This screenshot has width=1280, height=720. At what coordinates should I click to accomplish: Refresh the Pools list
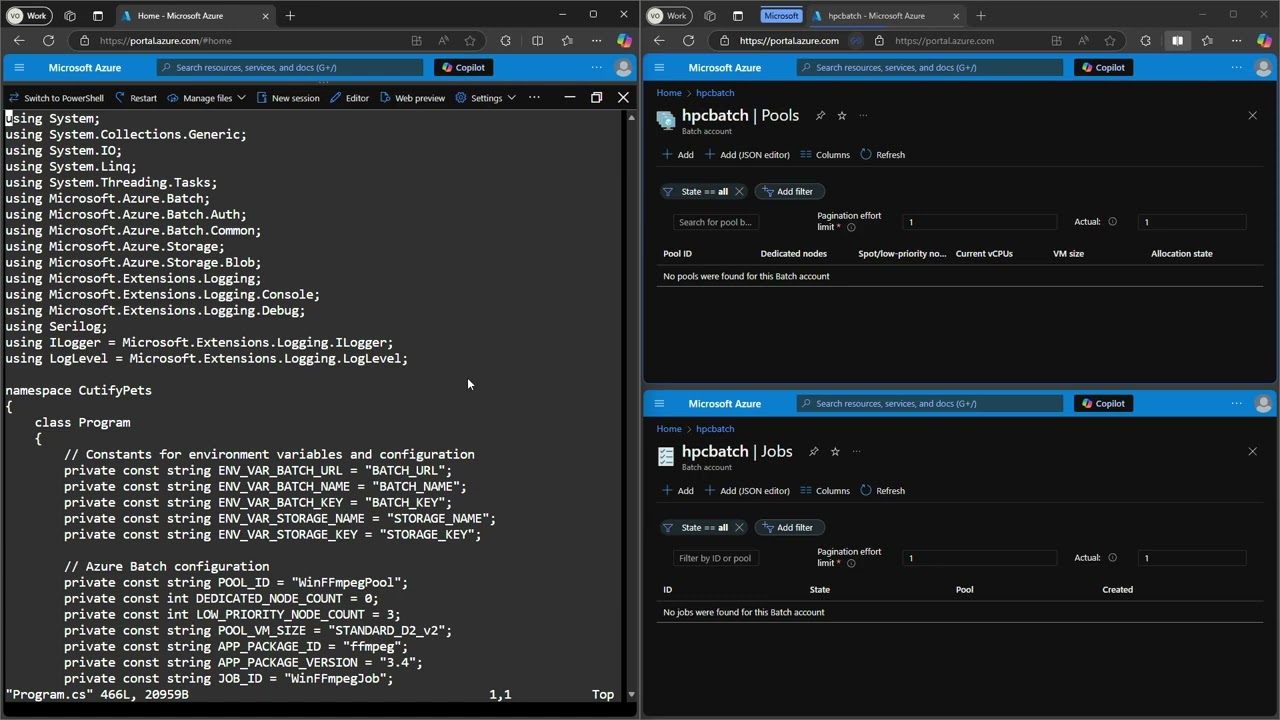882,155
